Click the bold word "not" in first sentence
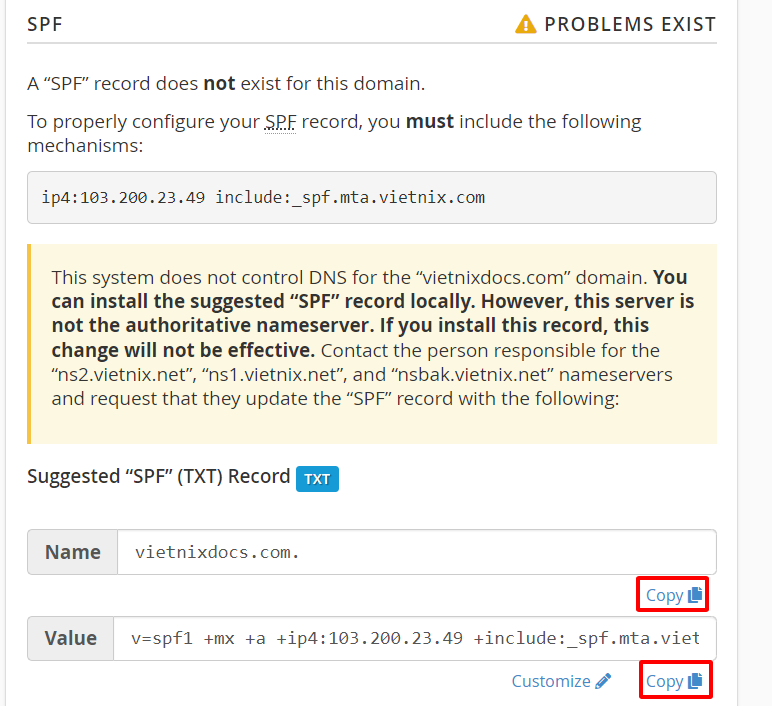 click(220, 84)
